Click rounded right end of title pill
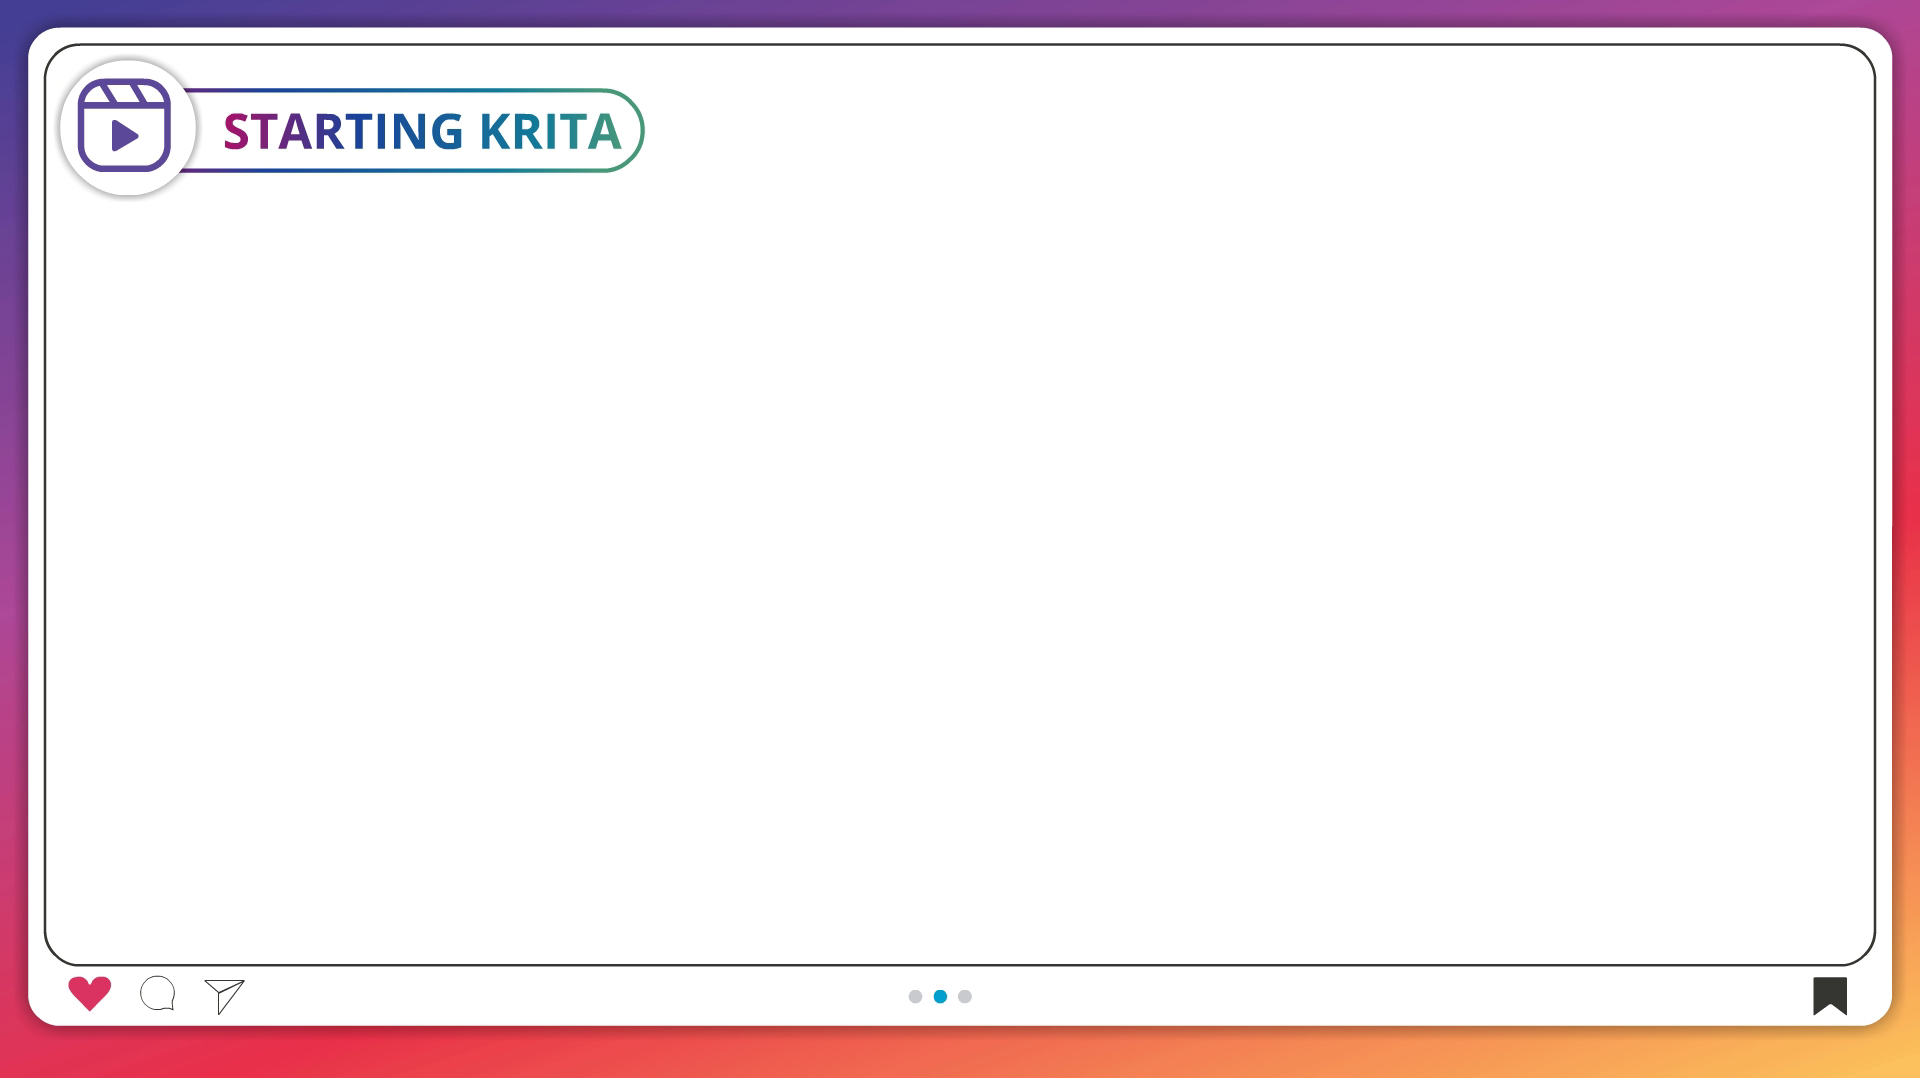This screenshot has width=1920, height=1078. pyautogui.click(x=630, y=131)
